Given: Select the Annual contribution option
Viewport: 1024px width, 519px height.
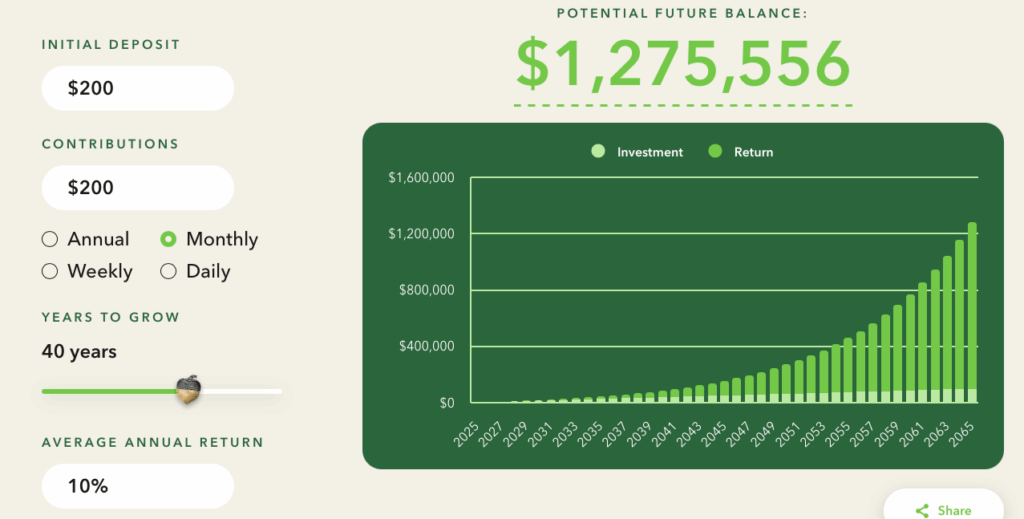Looking at the screenshot, I should point(50,239).
